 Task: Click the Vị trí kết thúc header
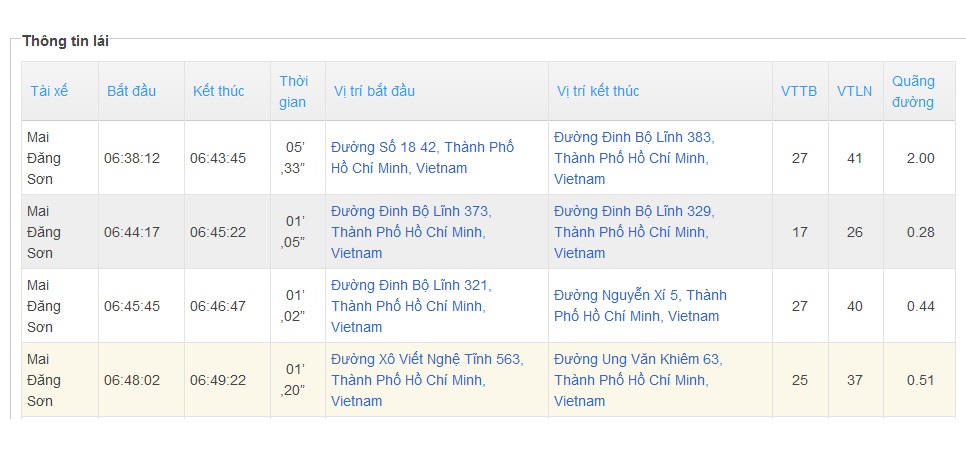click(598, 91)
